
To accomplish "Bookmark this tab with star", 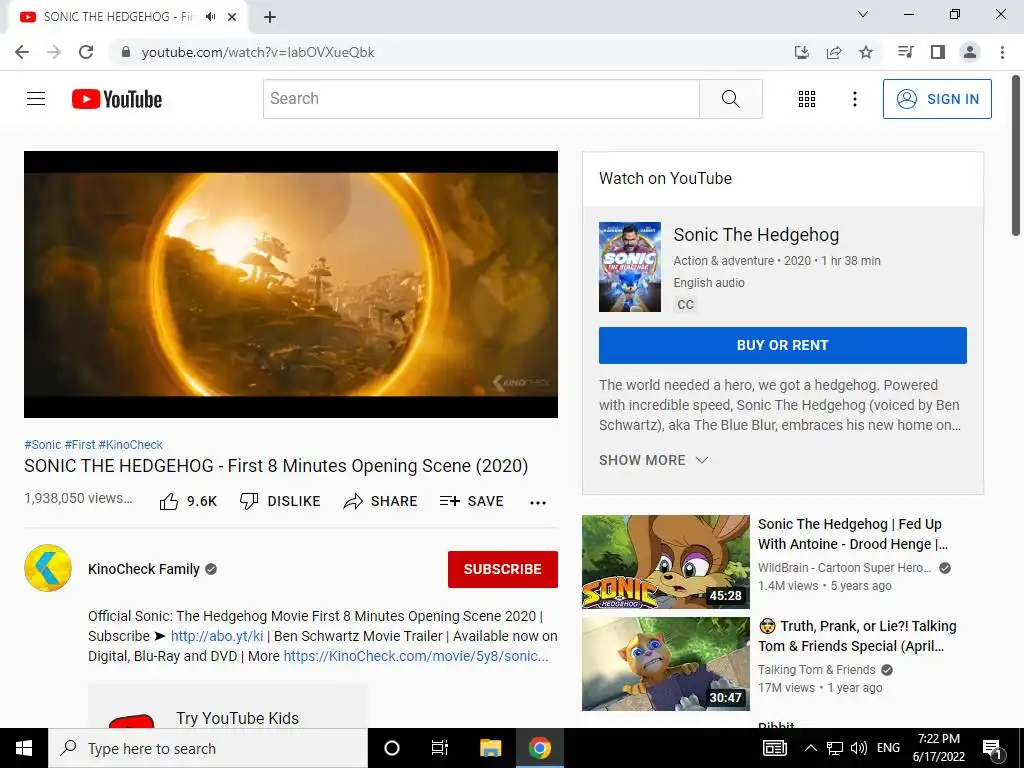I will point(866,52).
